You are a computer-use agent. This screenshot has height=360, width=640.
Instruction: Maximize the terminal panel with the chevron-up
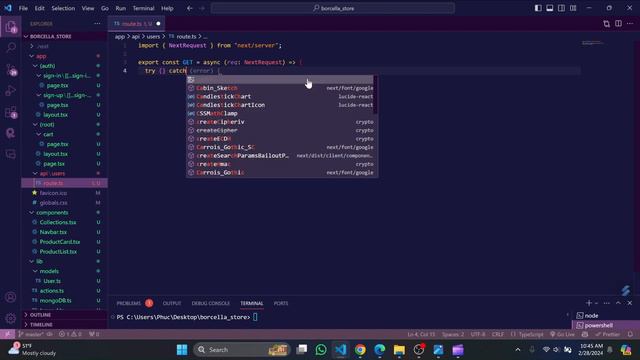[618, 303]
